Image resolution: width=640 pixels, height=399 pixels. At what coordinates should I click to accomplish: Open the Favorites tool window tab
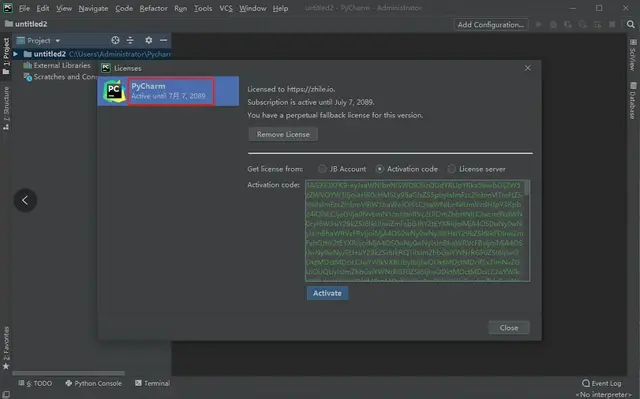click(6, 347)
